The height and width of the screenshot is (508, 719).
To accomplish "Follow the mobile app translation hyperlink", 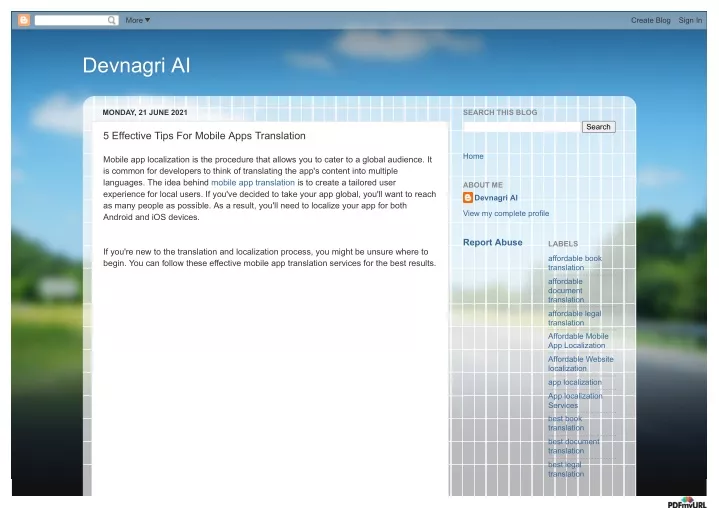I will 253,182.
